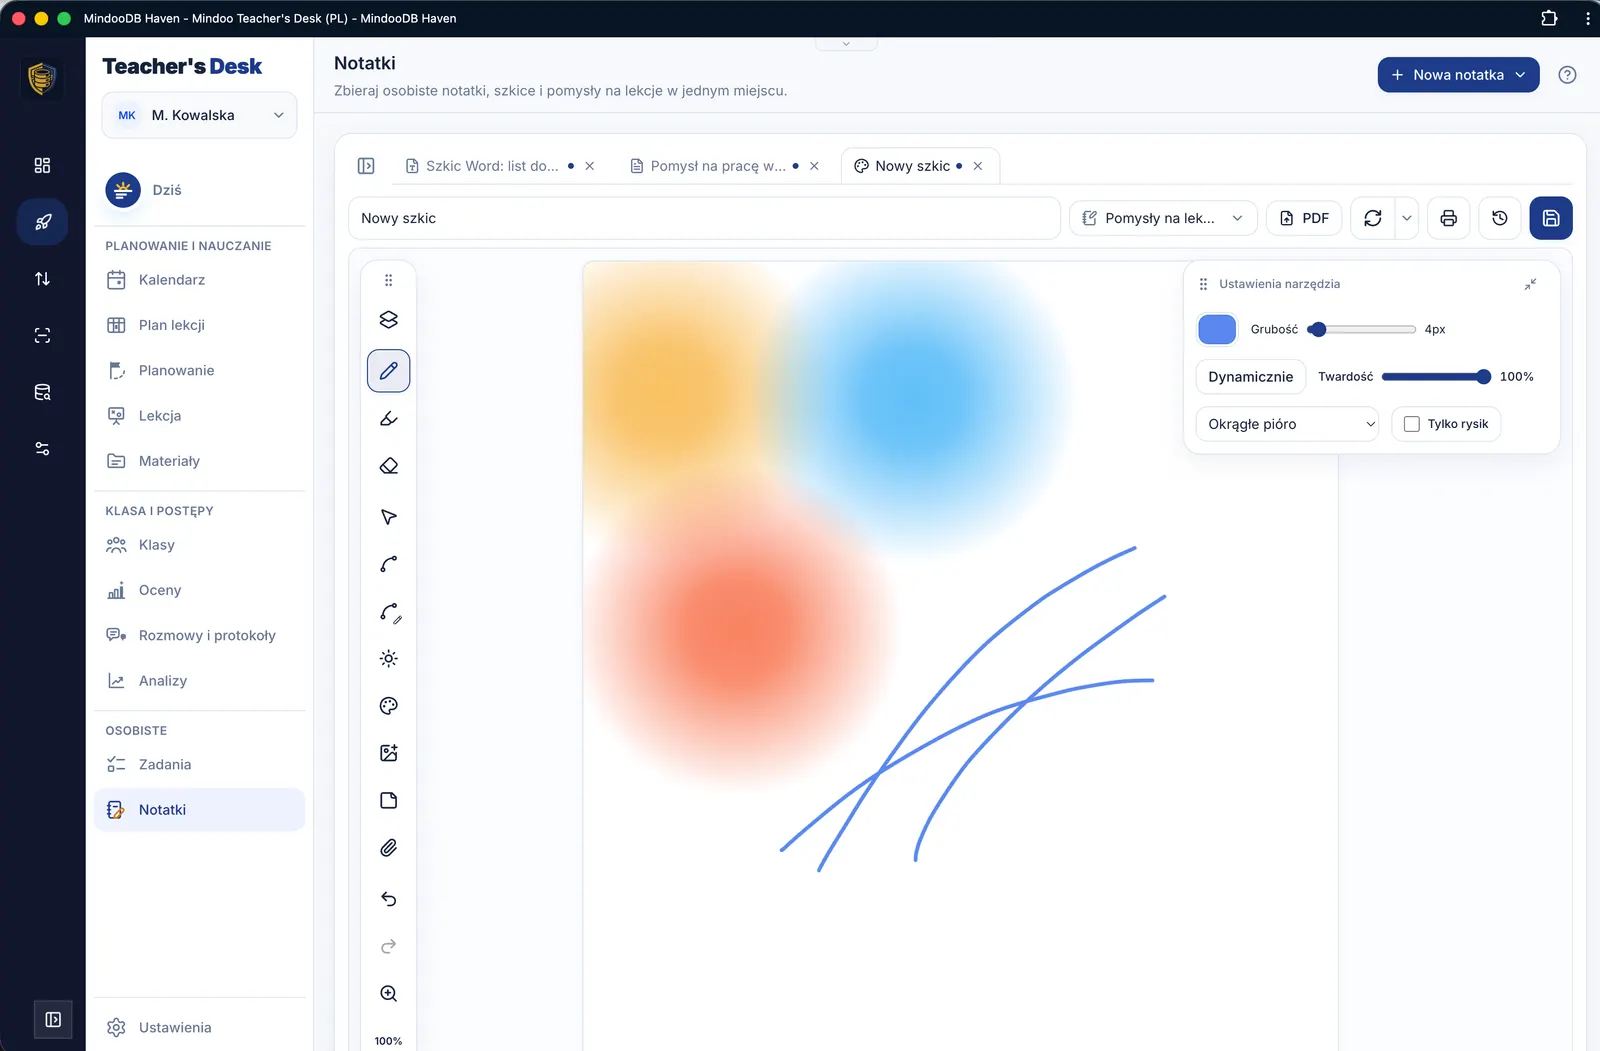
Task: Select the highlighter tool
Action: pos(389,418)
